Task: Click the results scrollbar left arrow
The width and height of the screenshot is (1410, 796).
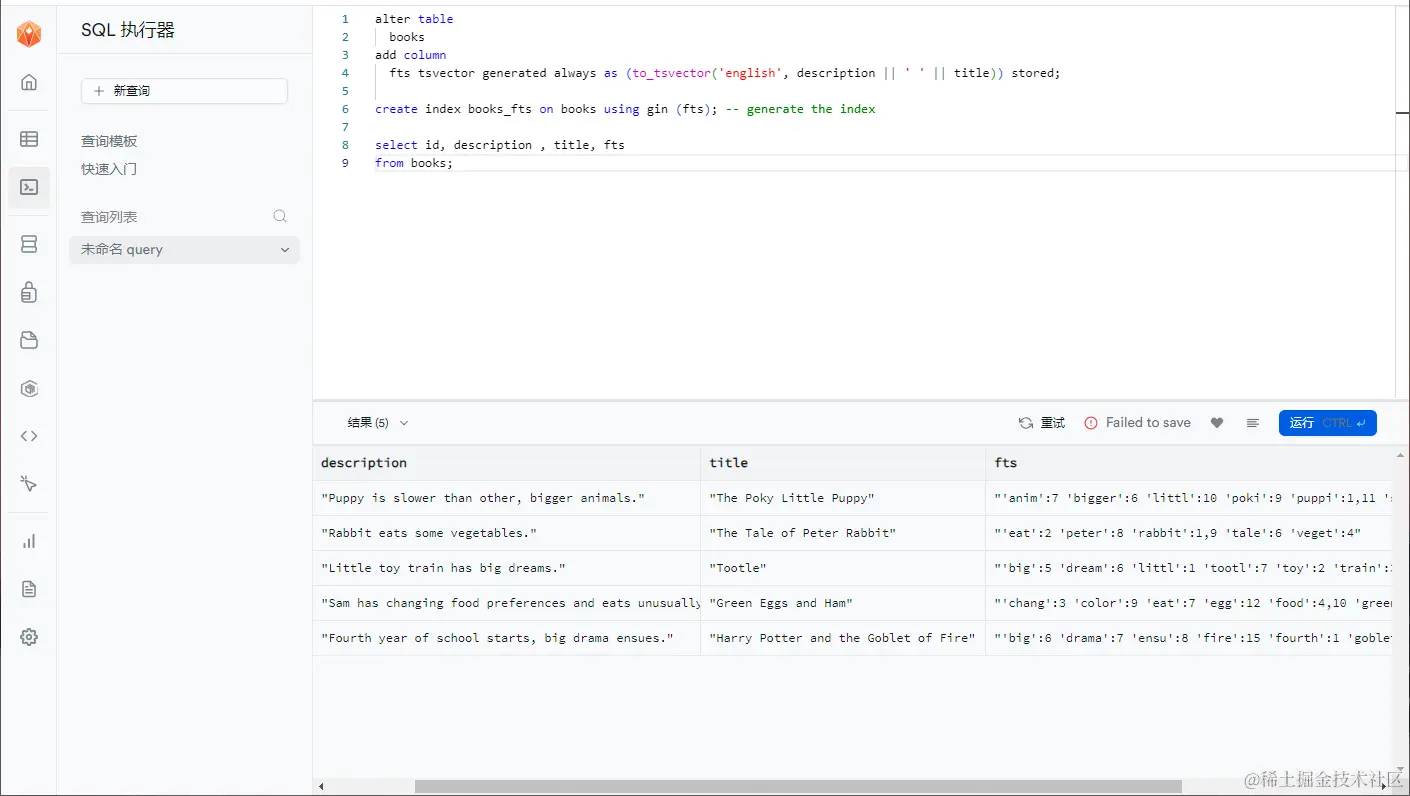Action: click(x=321, y=787)
